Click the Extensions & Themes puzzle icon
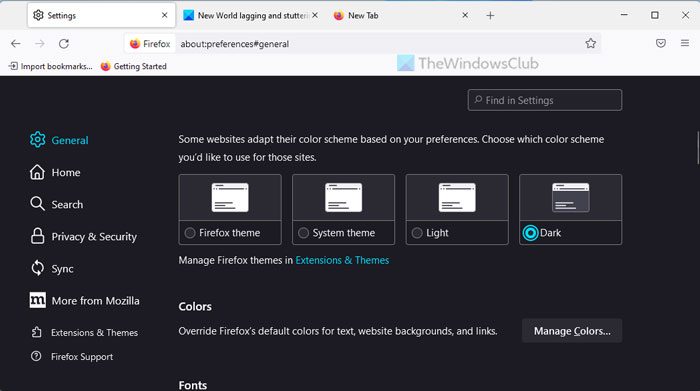The height and width of the screenshot is (391, 700). 37,332
